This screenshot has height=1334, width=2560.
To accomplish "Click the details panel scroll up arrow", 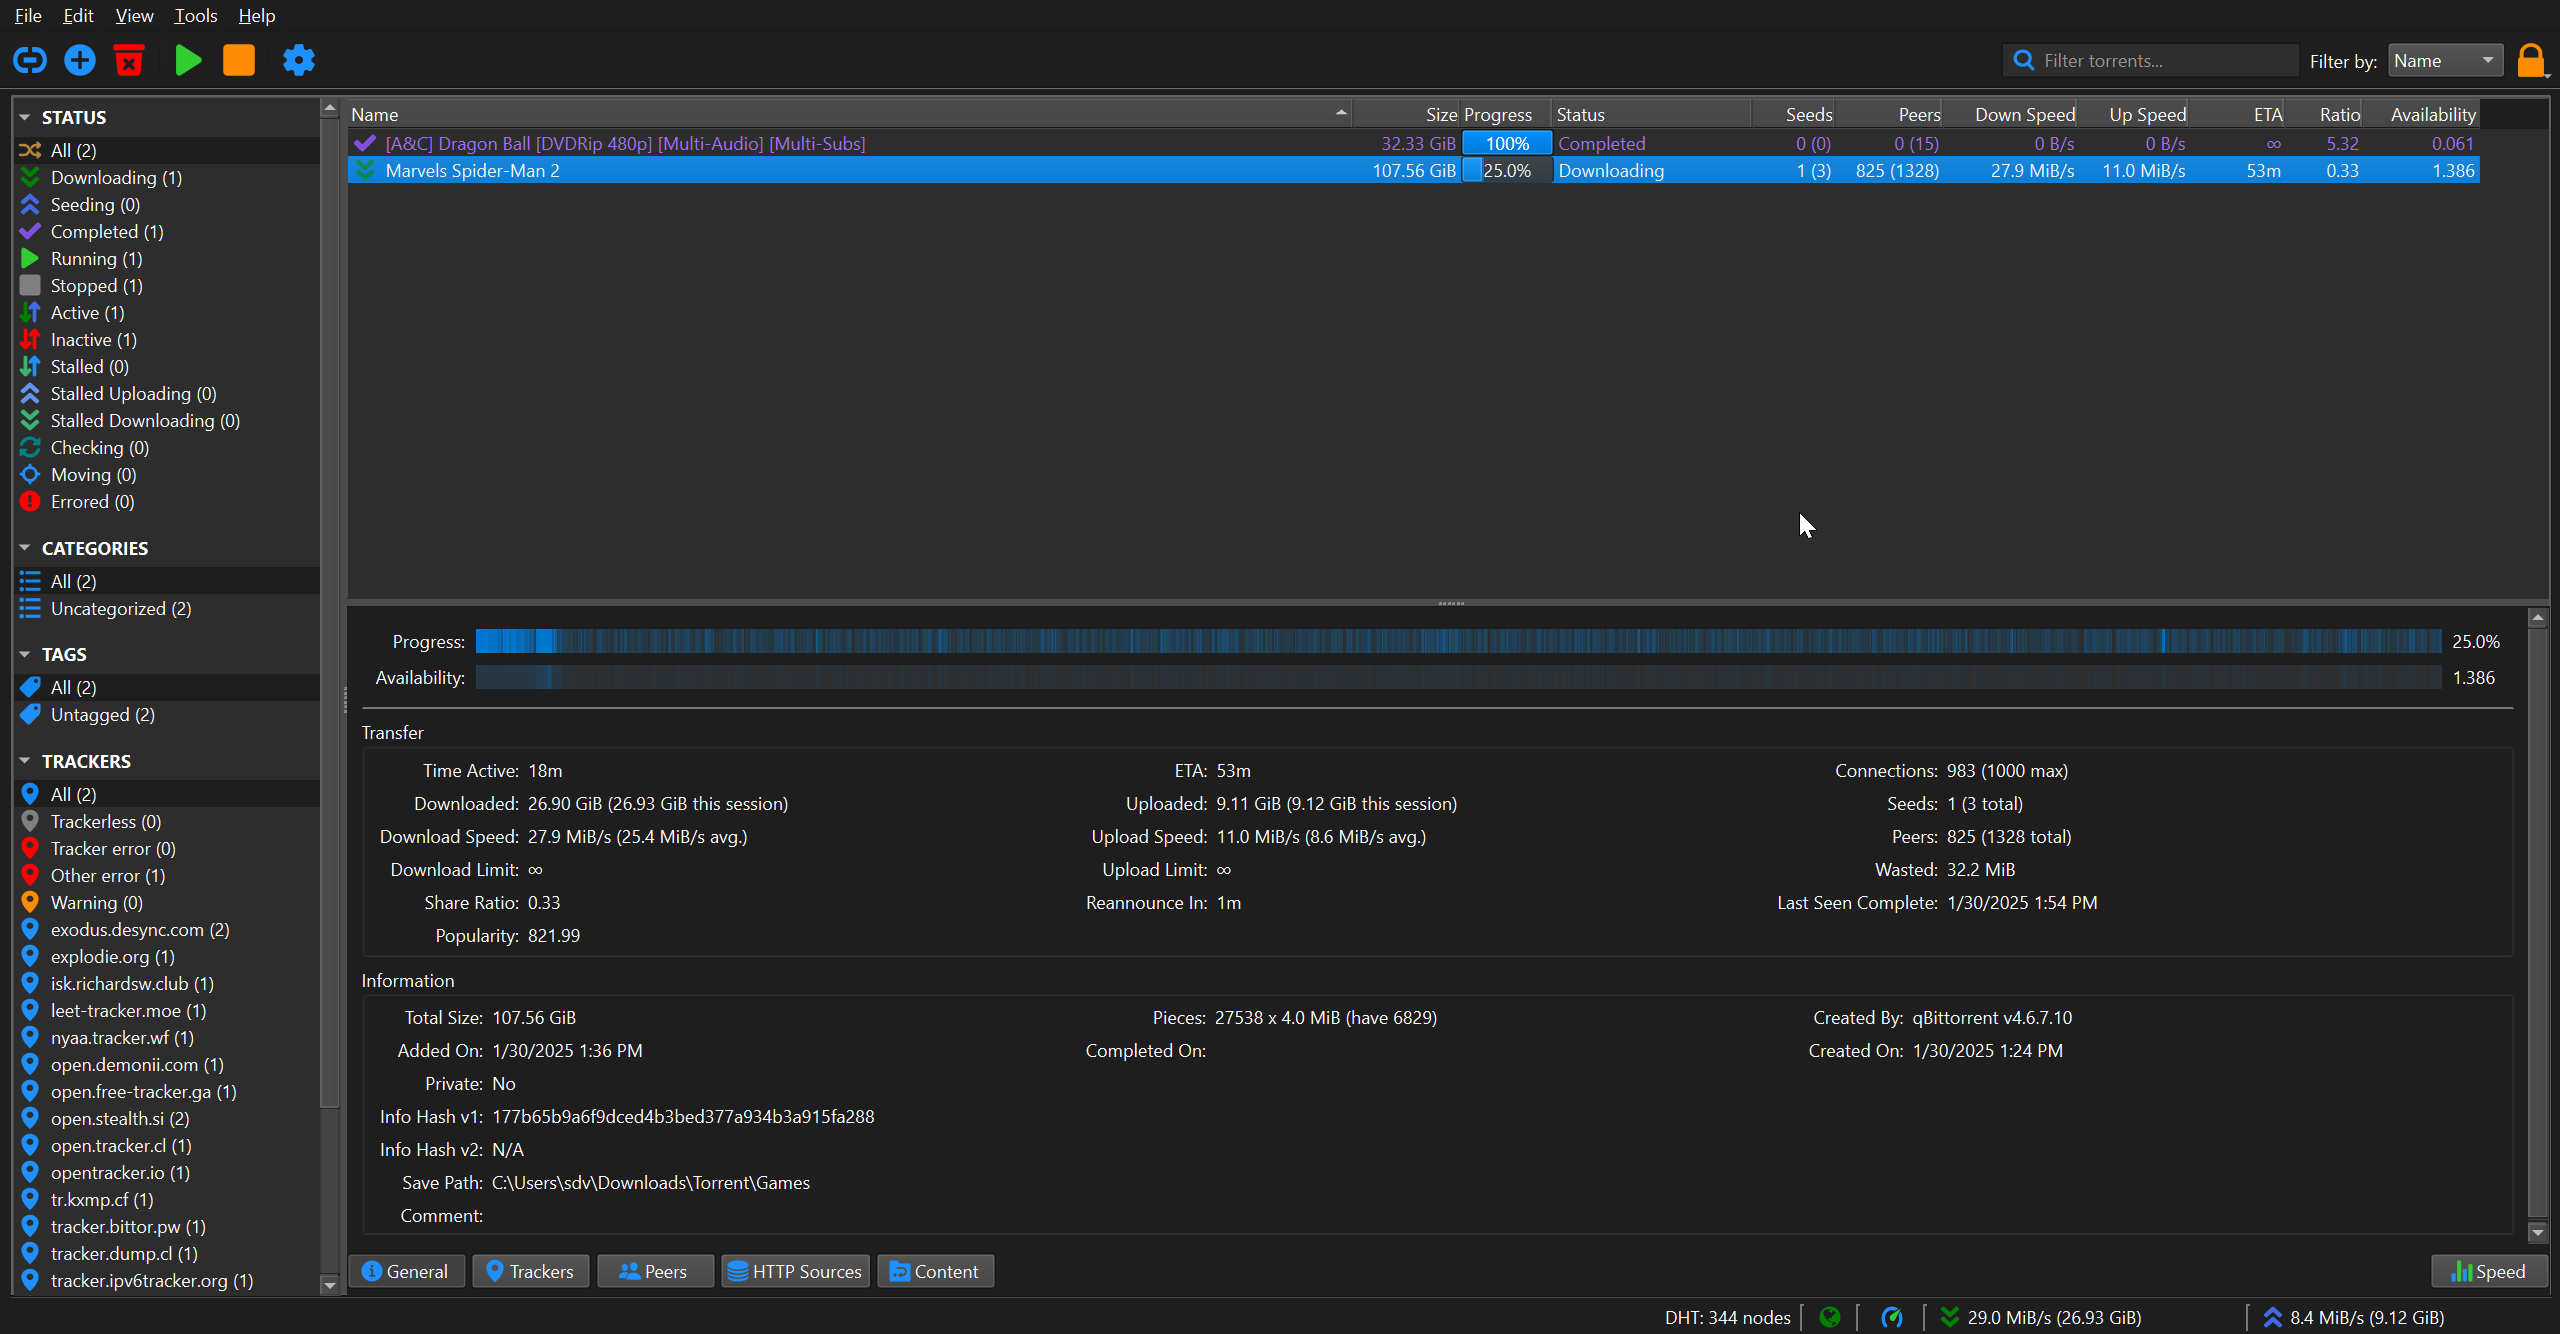I will pyautogui.click(x=2537, y=618).
